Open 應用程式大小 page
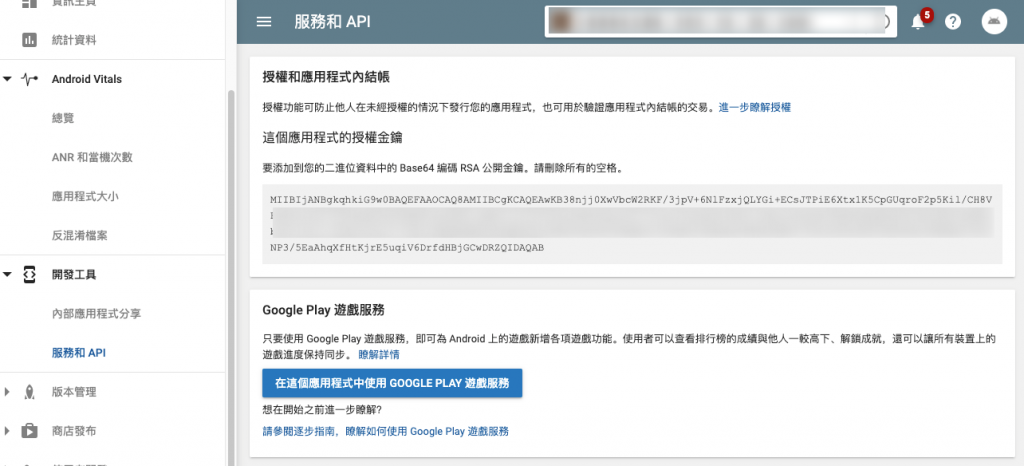1024x466 pixels. coord(85,196)
